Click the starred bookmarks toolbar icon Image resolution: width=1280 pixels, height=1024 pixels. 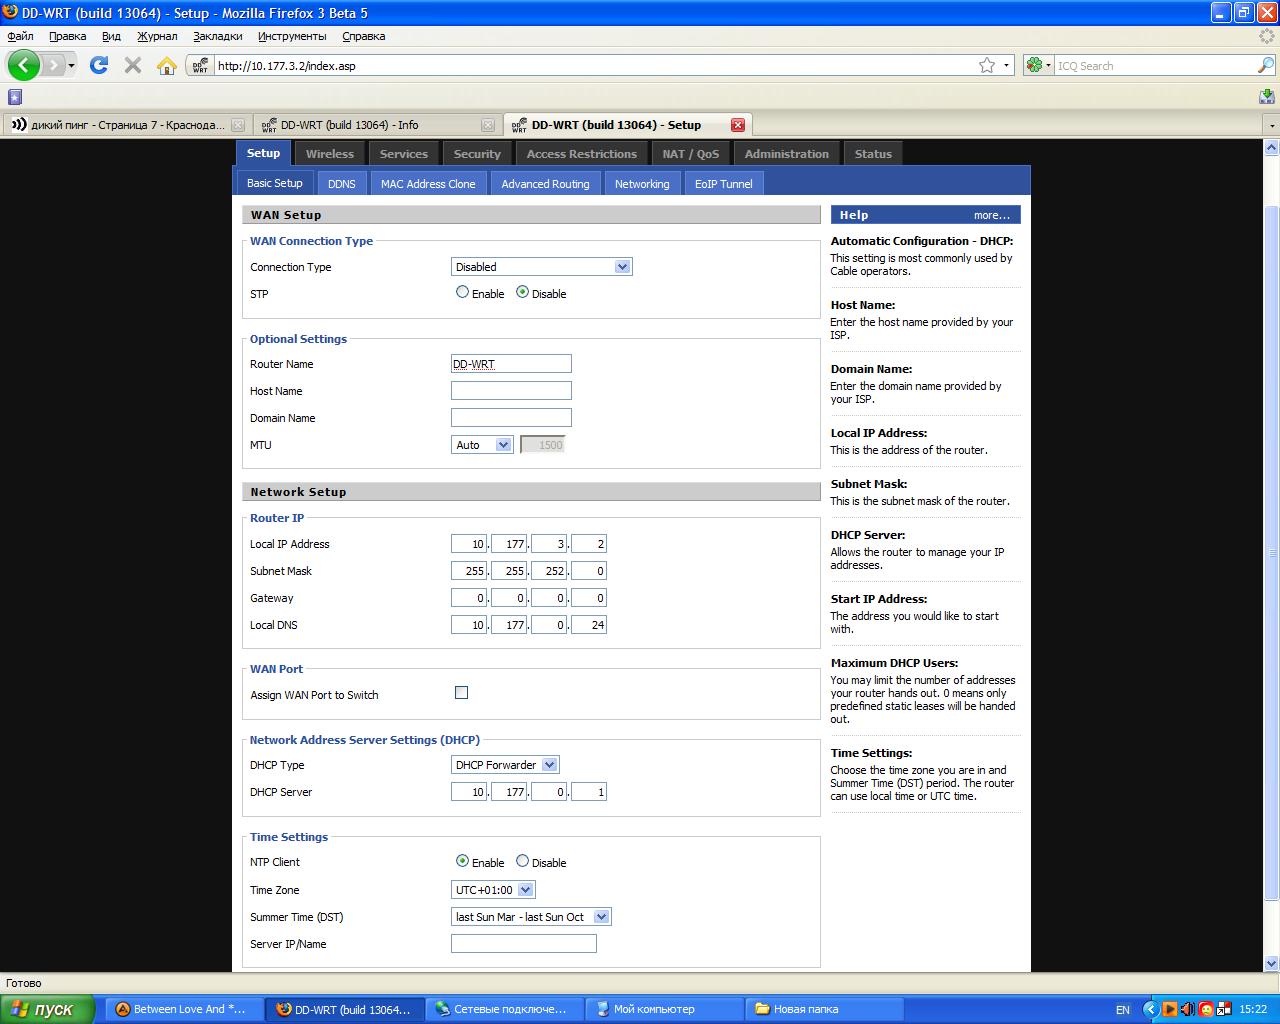click(x=14, y=97)
